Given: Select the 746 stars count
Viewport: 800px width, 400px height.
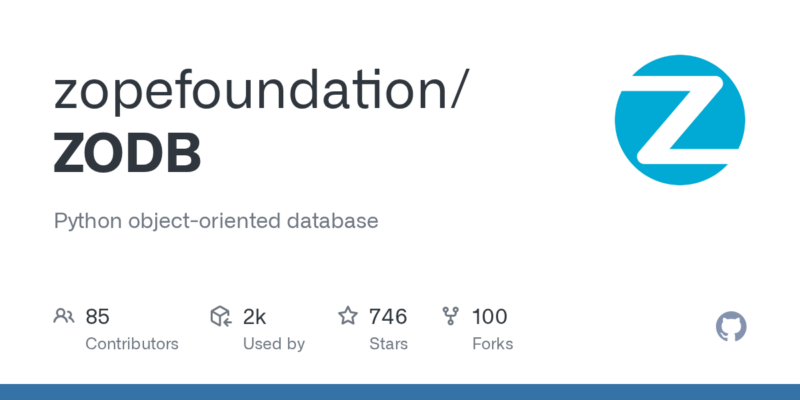Looking at the screenshot, I should (x=387, y=317).
